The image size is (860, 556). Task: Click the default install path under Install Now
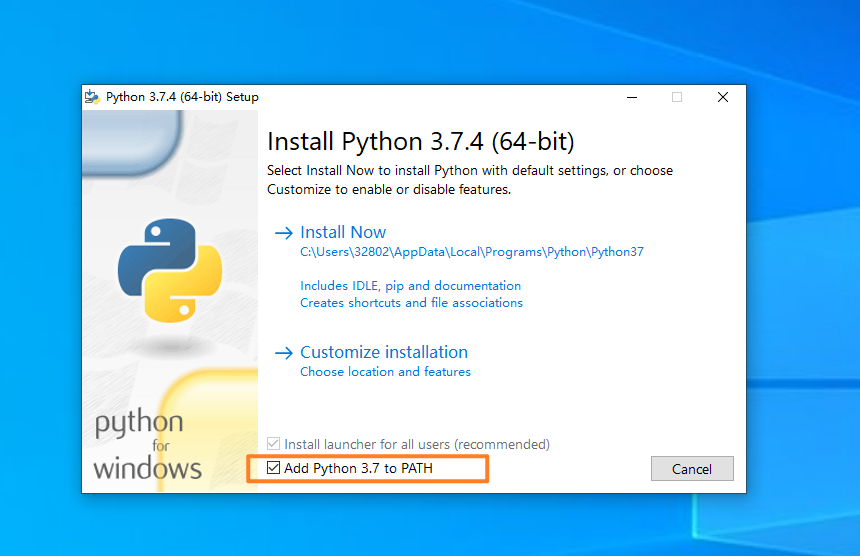tap(472, 252)
